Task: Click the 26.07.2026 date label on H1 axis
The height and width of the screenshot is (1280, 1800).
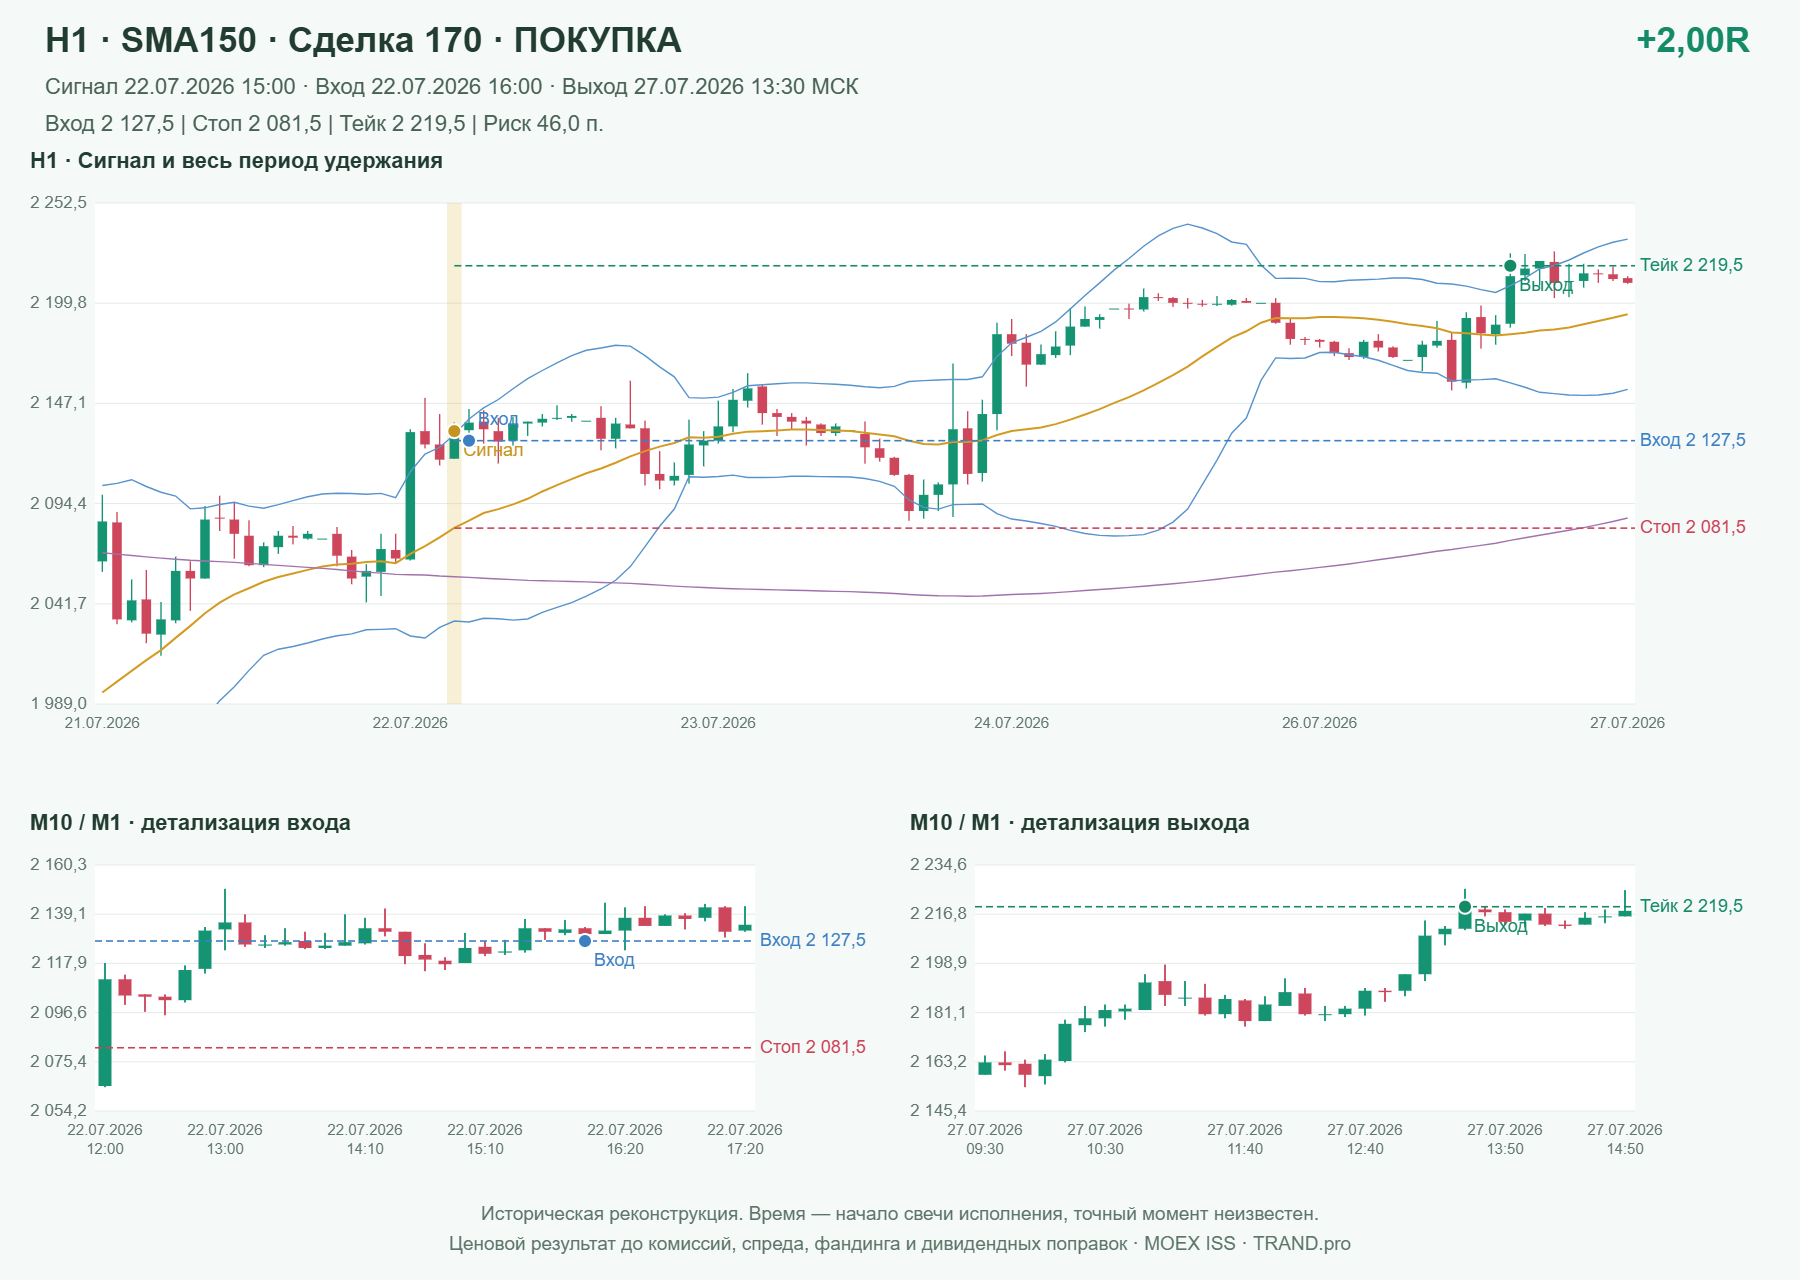Action: pos(1319,723)
